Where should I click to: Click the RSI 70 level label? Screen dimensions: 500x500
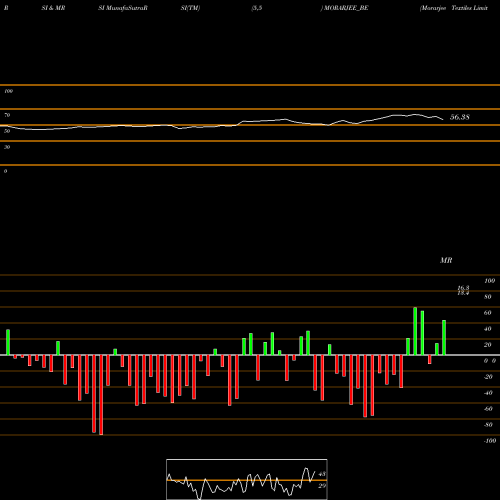tap(7, 115)
